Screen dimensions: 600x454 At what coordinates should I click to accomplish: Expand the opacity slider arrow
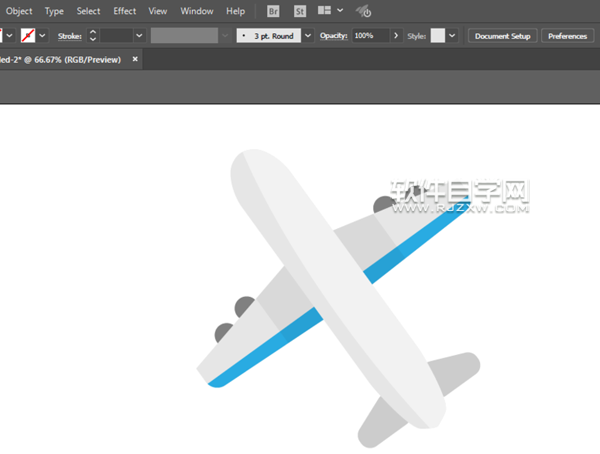click(x=395, y=35)
